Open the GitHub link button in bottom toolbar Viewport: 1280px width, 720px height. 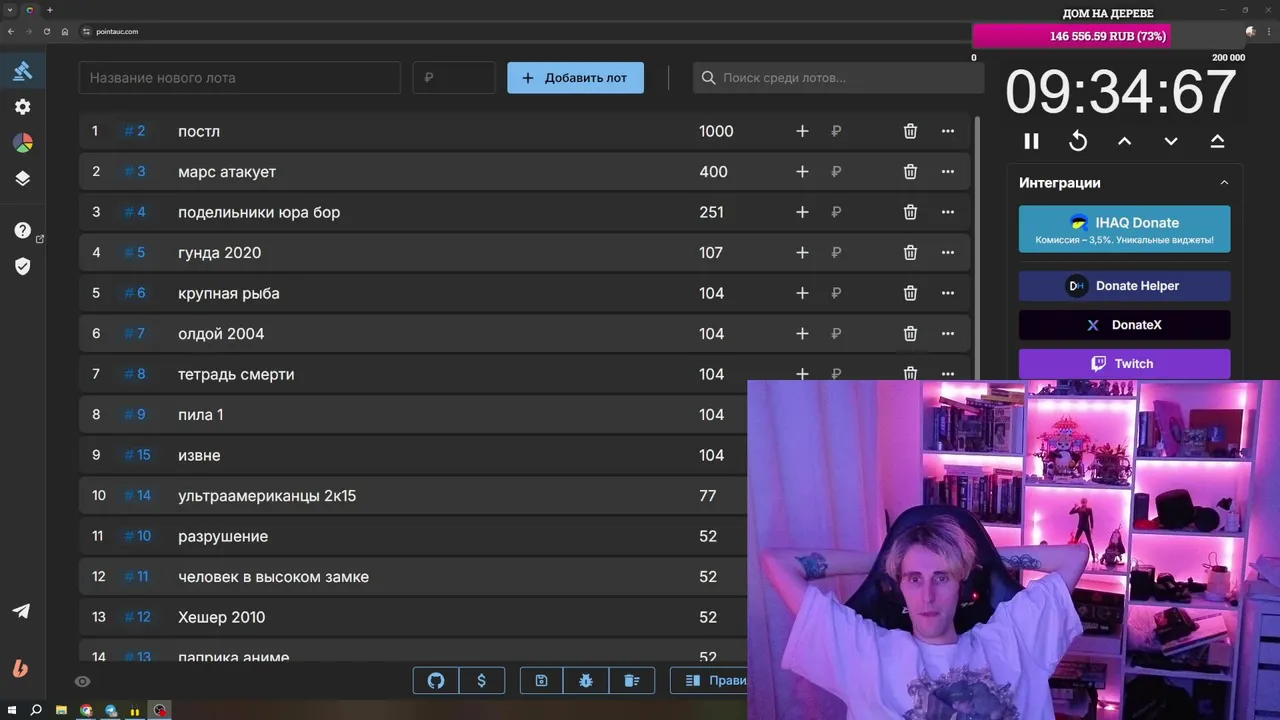[x=436, y=681]
